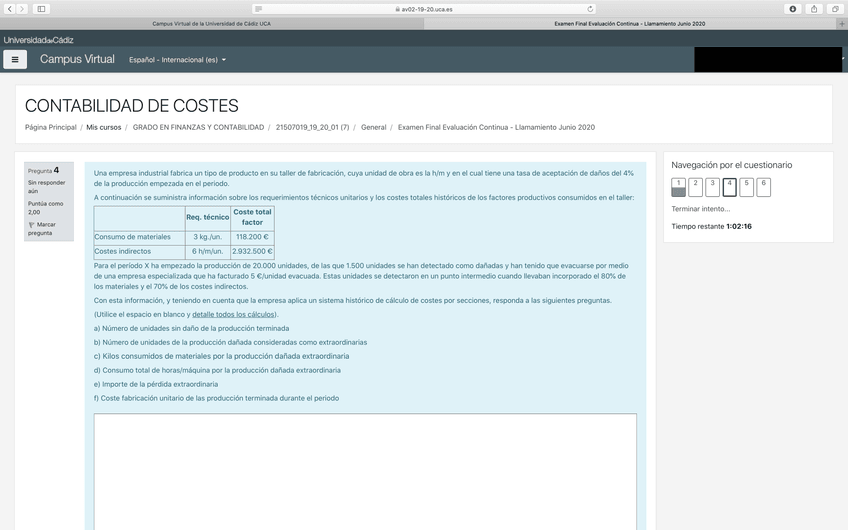The height and width of the screenshot is (530, 848).
Task: Flag question with Marcar pregunta icon
Action: (x=31, y=224)
